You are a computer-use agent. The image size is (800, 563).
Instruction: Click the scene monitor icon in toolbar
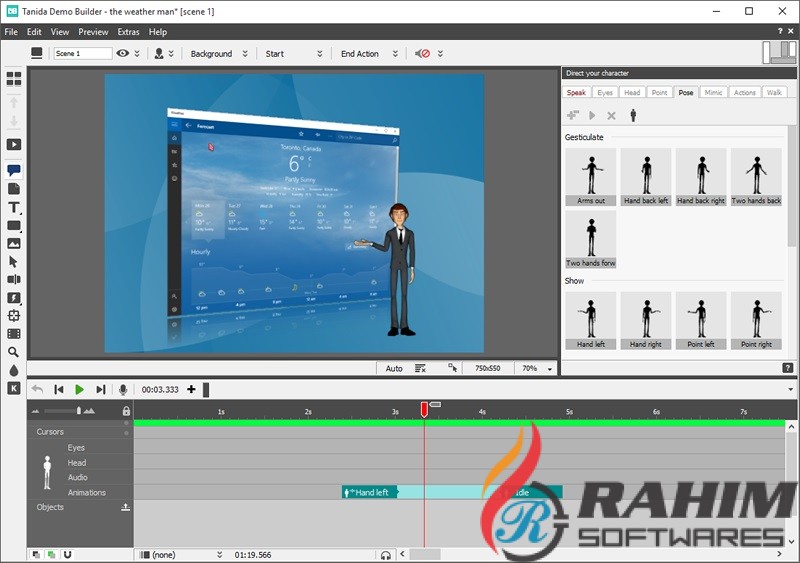point(37,53)
